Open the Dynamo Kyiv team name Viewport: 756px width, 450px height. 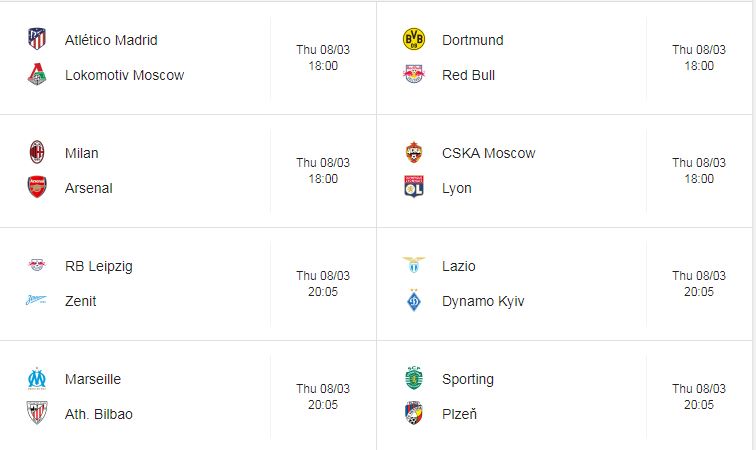tap(483, 301)
